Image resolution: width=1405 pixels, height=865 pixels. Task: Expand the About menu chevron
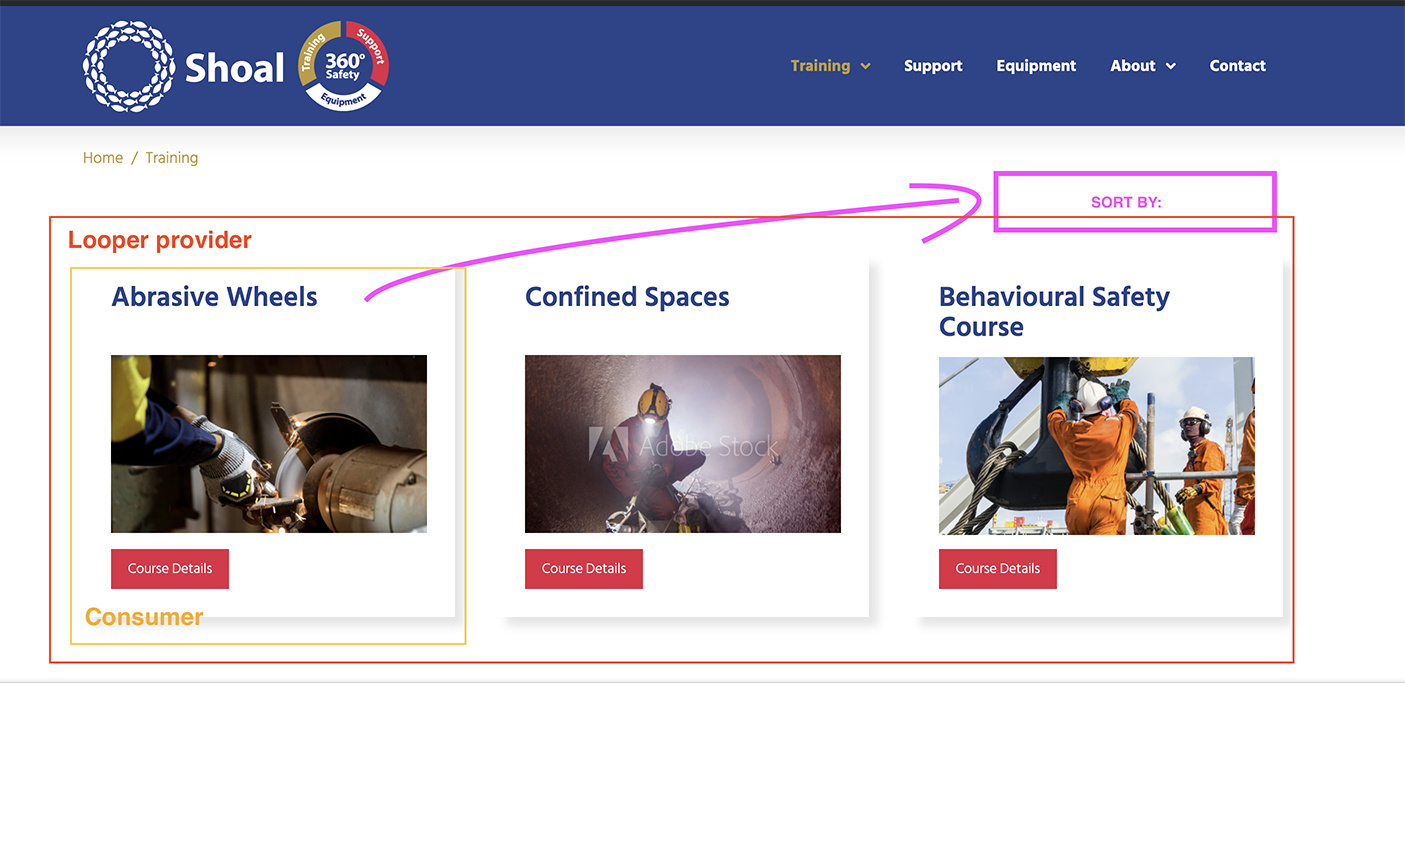point(1171,66)
